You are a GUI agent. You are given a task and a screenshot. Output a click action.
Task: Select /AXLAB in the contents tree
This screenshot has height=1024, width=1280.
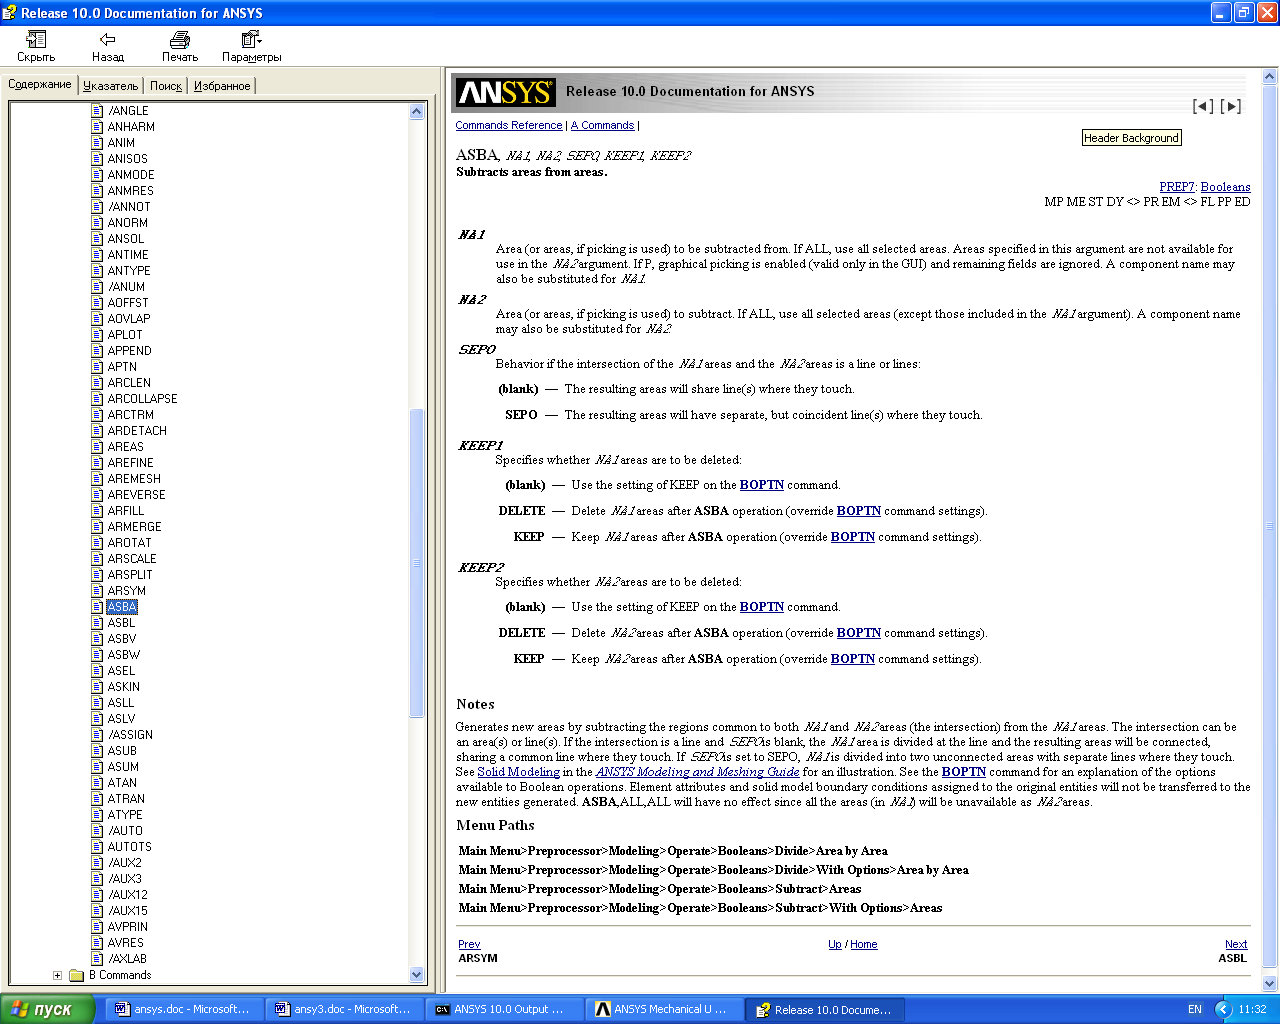pos(127,959)
